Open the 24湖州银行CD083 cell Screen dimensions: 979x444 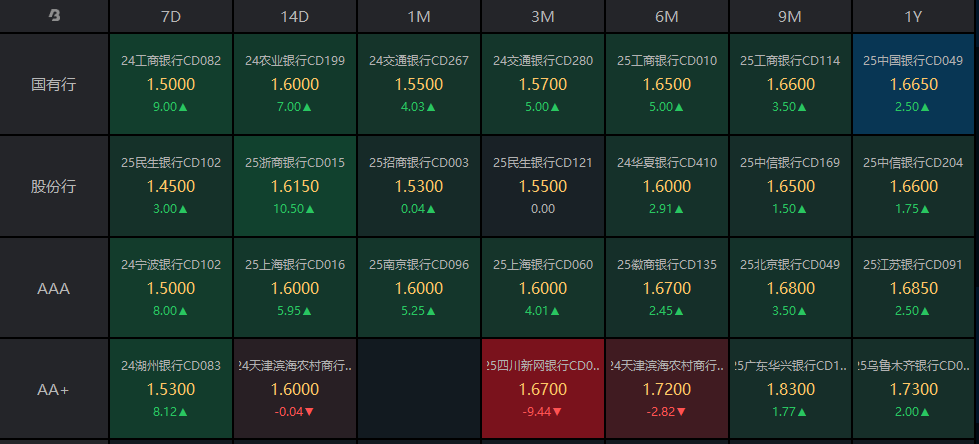coord(171,389)
